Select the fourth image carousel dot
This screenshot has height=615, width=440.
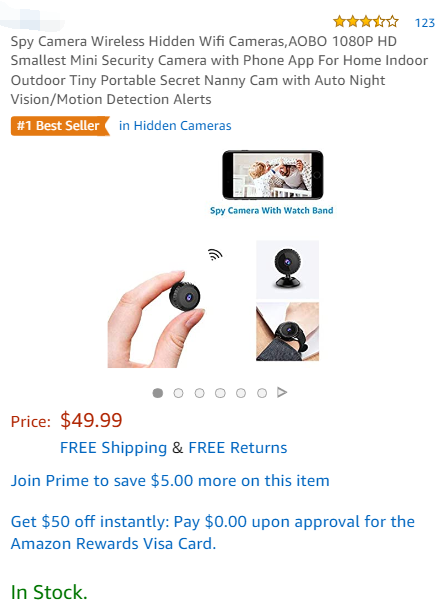(220, 393)
